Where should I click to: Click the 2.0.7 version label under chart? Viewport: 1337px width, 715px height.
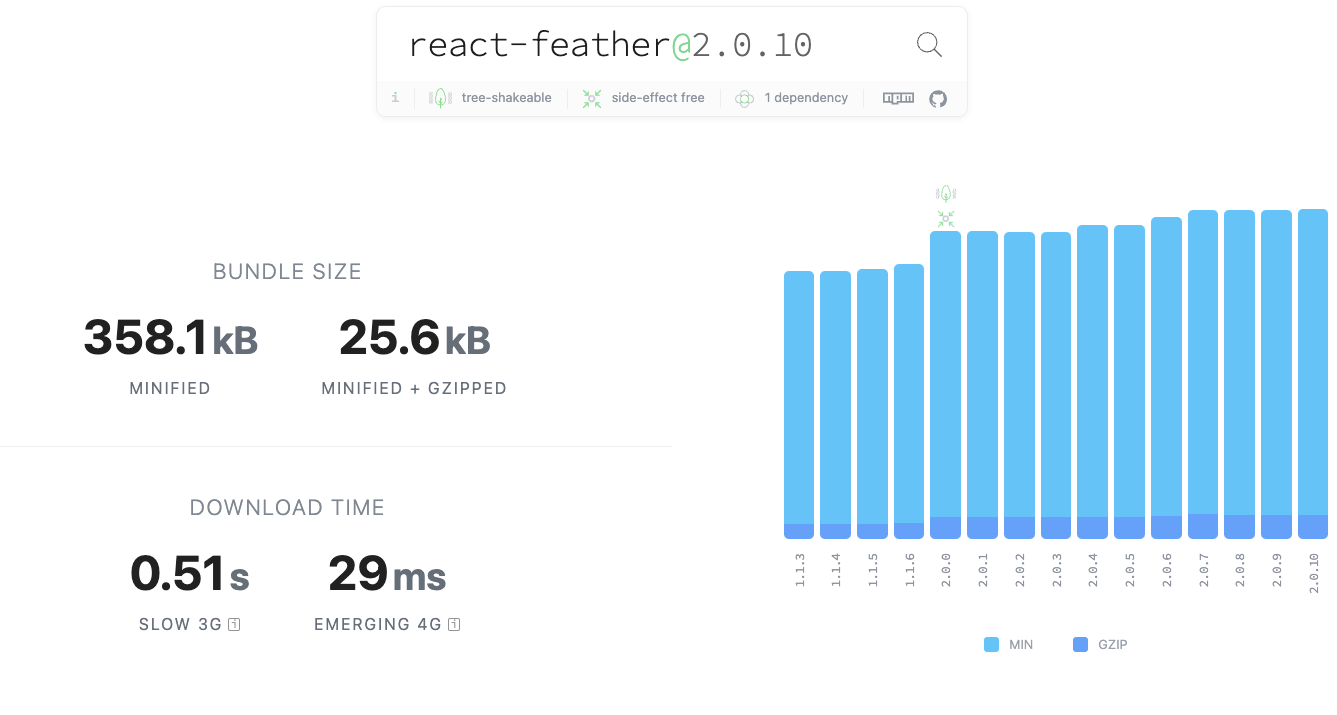pos(1203,569)
